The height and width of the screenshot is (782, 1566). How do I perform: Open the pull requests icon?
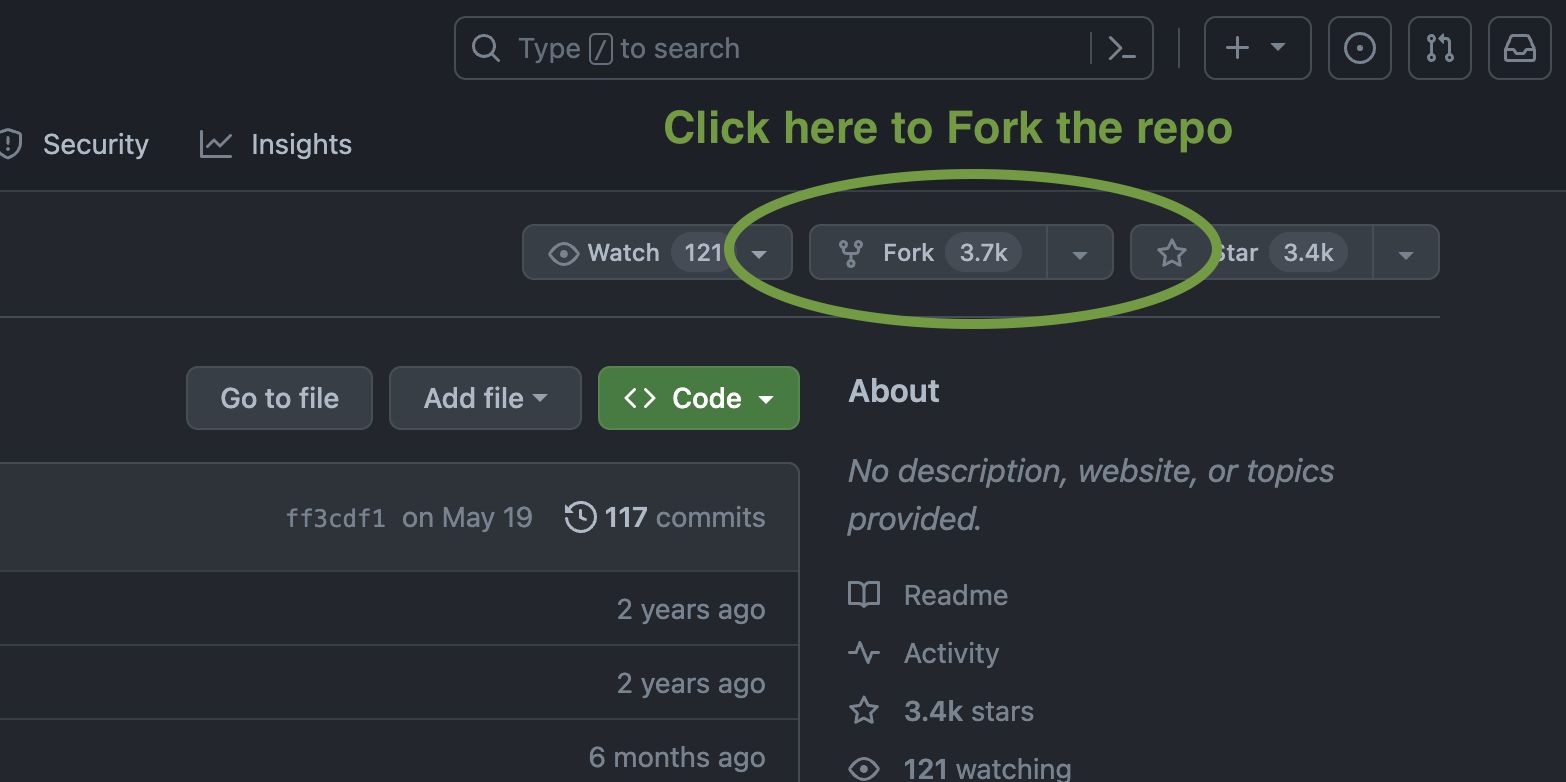(x=1439, y=48)
